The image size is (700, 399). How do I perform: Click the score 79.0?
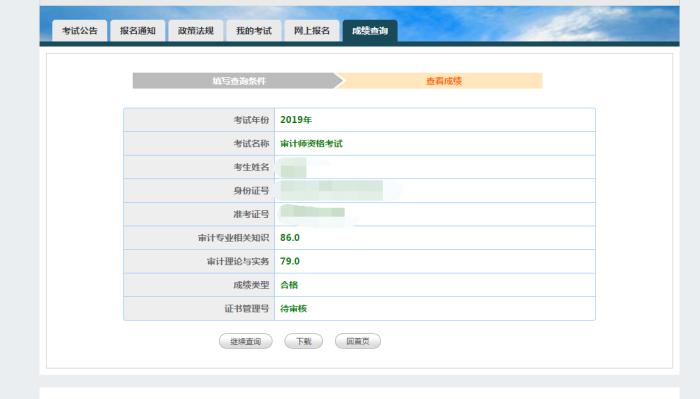[290, 262]
